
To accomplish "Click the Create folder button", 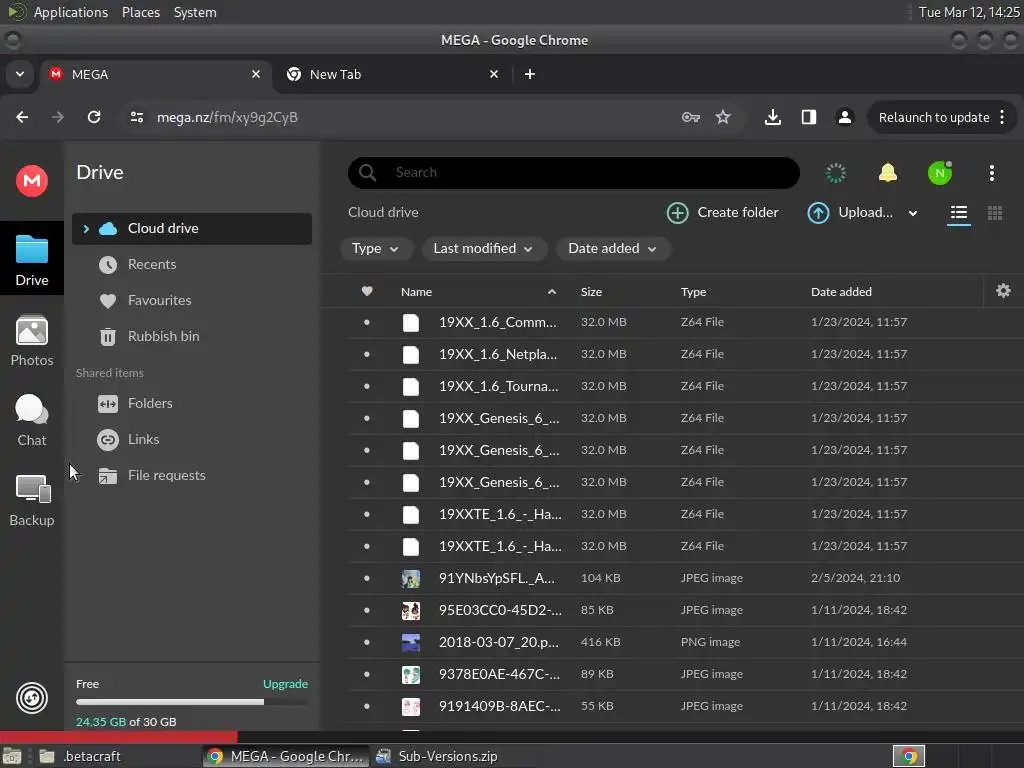I will (x=723, y=213).
